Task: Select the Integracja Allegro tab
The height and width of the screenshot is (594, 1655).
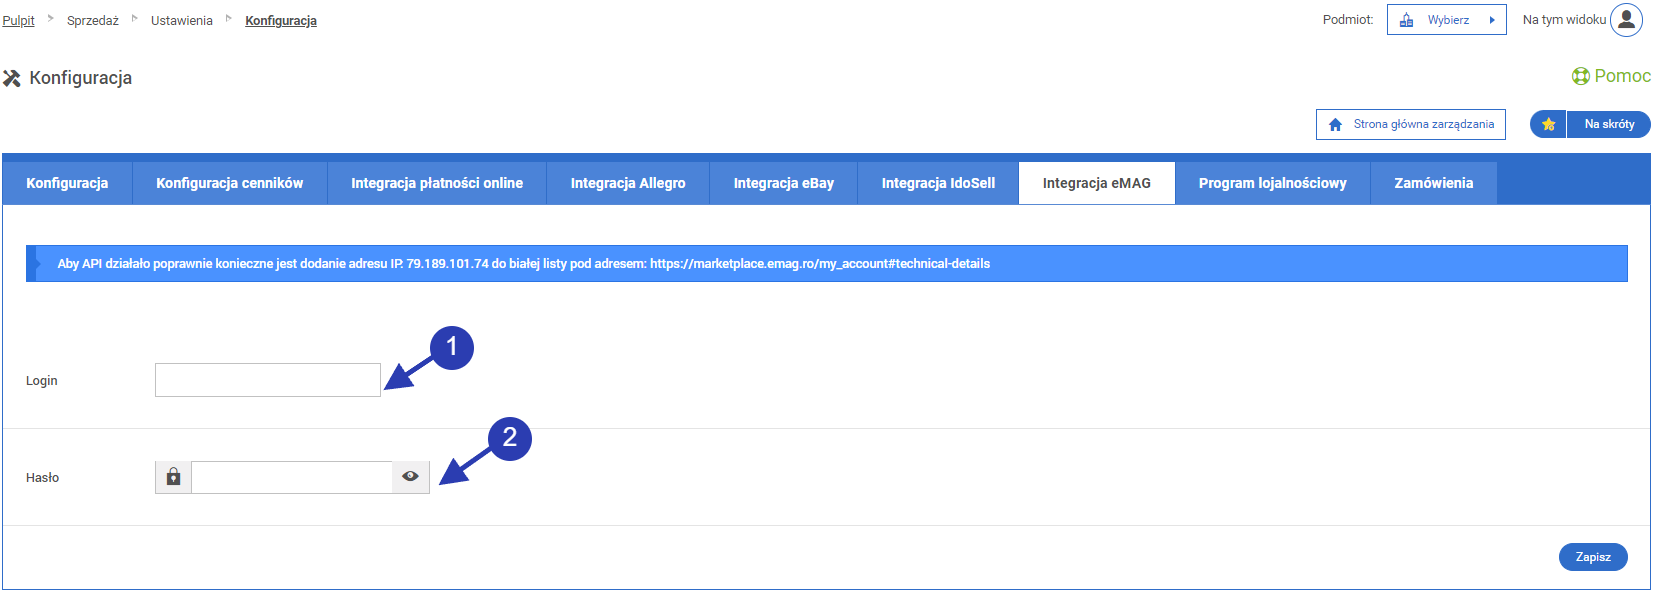Action: 627,183
